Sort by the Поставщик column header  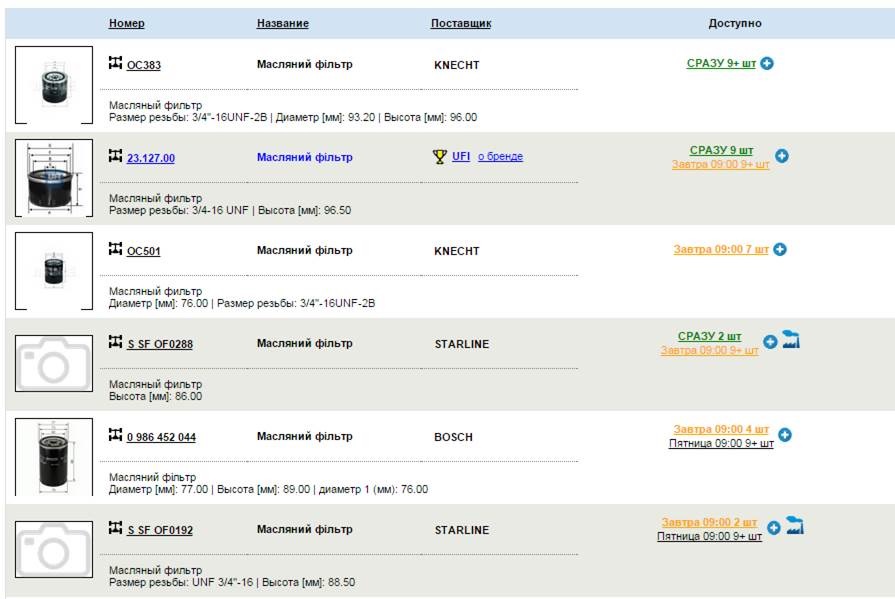(460, 23)
